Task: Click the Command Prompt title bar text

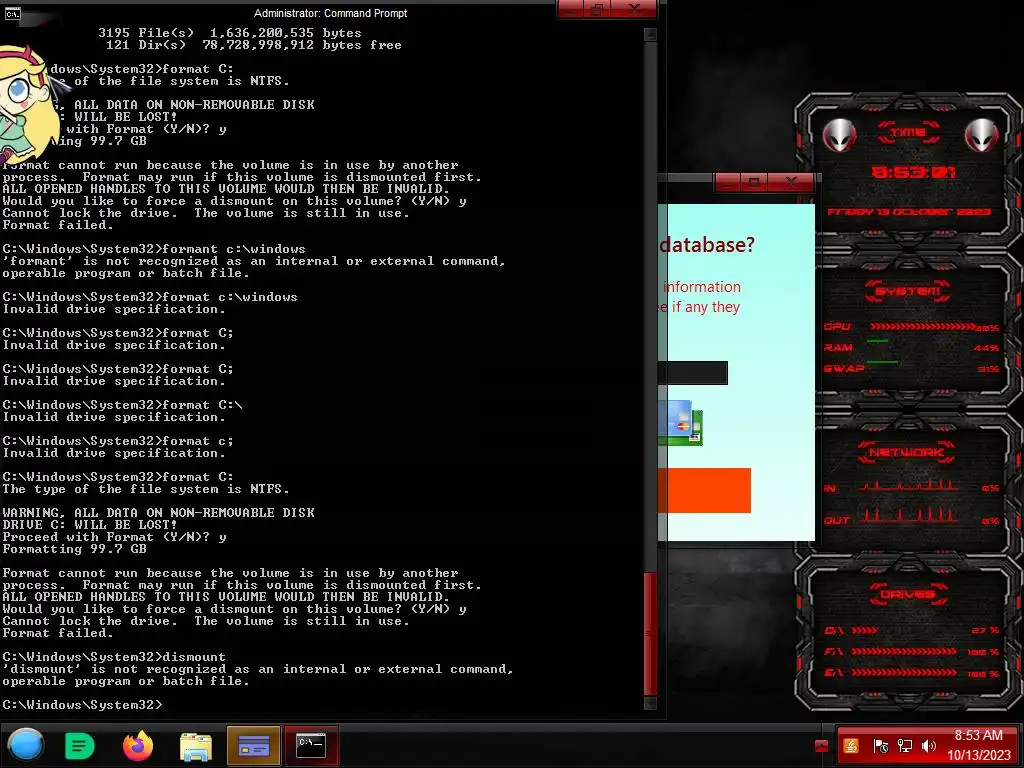Action: tap(330, 13)
